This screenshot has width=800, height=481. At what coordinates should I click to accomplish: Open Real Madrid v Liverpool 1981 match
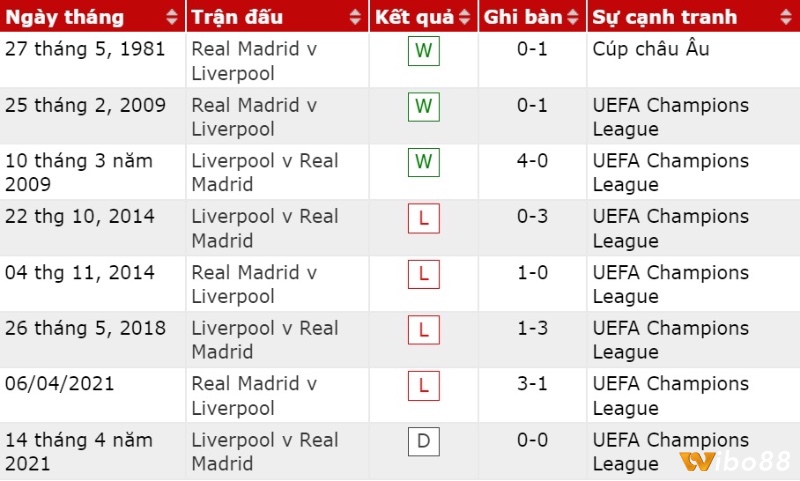coord(254,61)
